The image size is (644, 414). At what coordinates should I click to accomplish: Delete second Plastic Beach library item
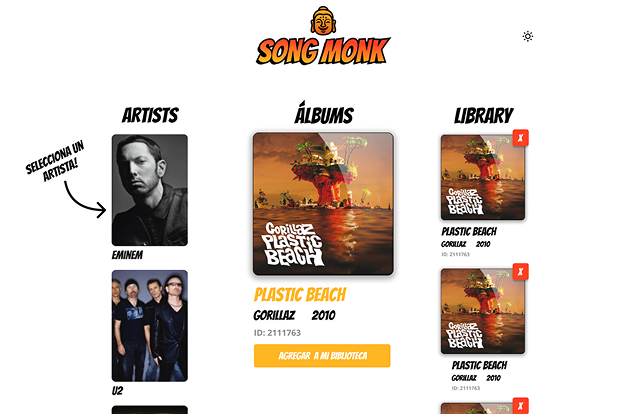click(520, 271)
